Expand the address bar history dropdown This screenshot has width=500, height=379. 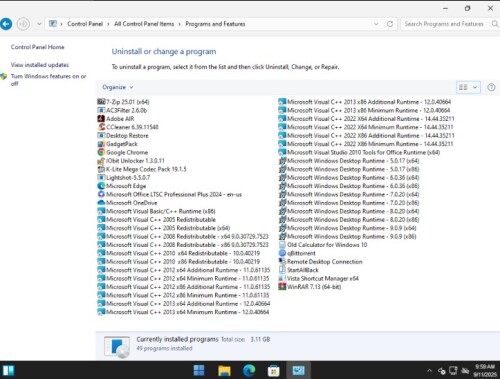click(376, 24)
